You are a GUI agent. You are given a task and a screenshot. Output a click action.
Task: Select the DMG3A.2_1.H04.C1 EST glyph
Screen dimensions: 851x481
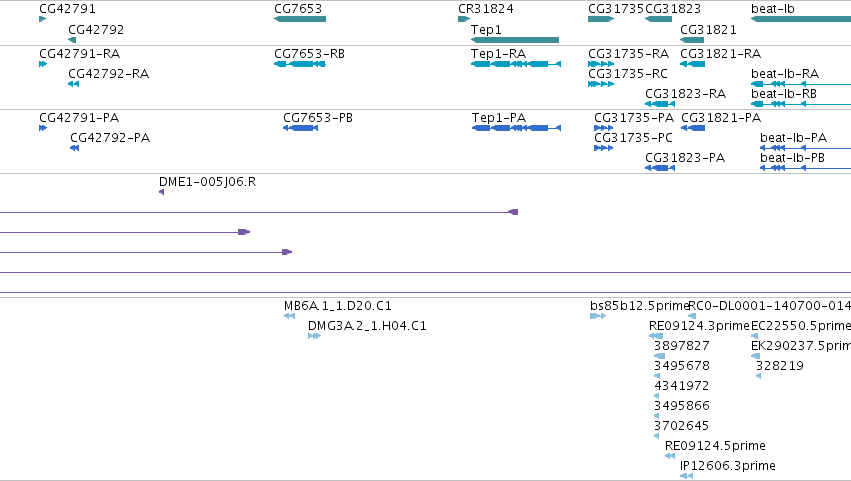click(314, 336)
